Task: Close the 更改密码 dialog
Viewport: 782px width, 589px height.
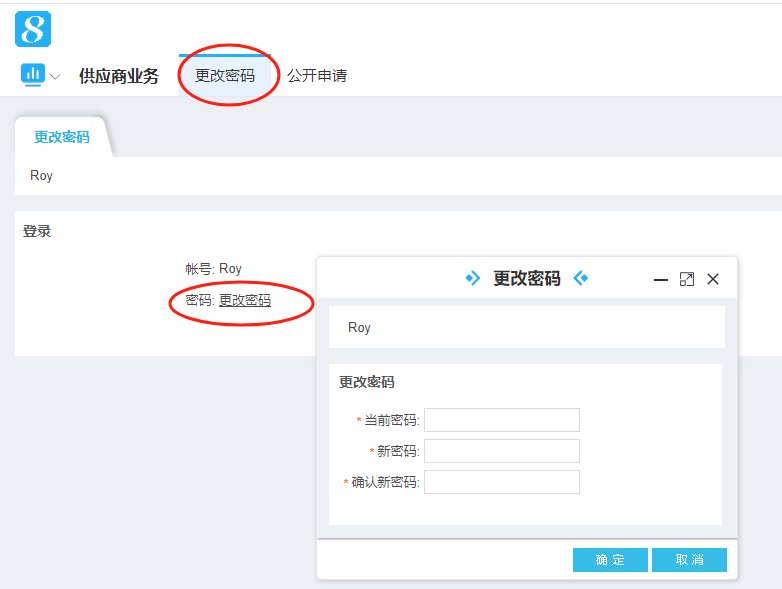Action: click(713, 279)
